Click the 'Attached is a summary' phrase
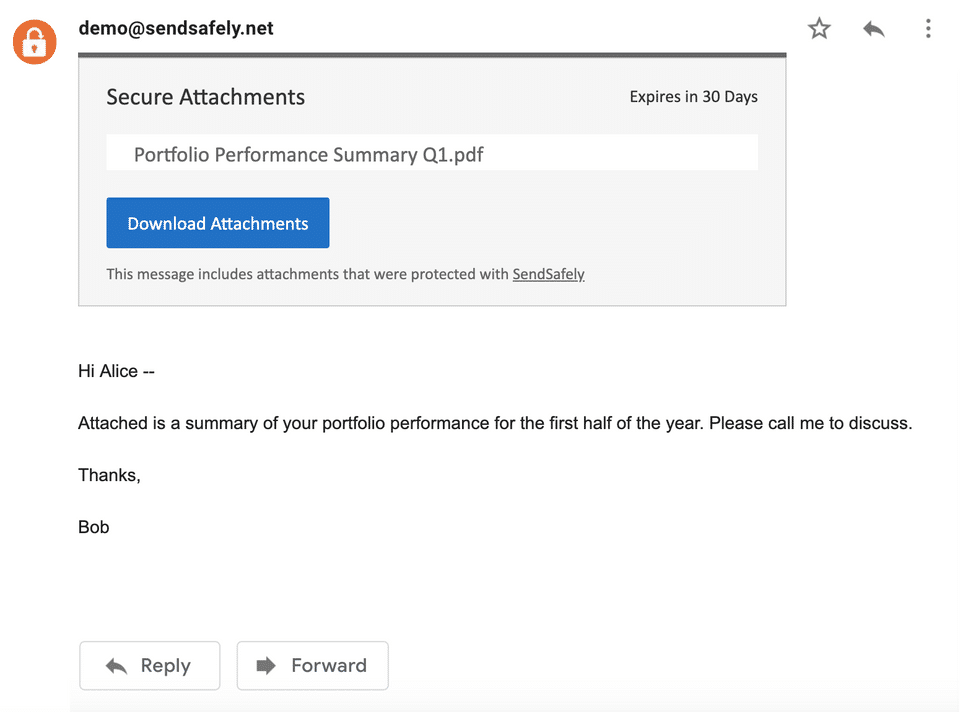The height and width of the screenshot is (712, 960). [166, 423]
